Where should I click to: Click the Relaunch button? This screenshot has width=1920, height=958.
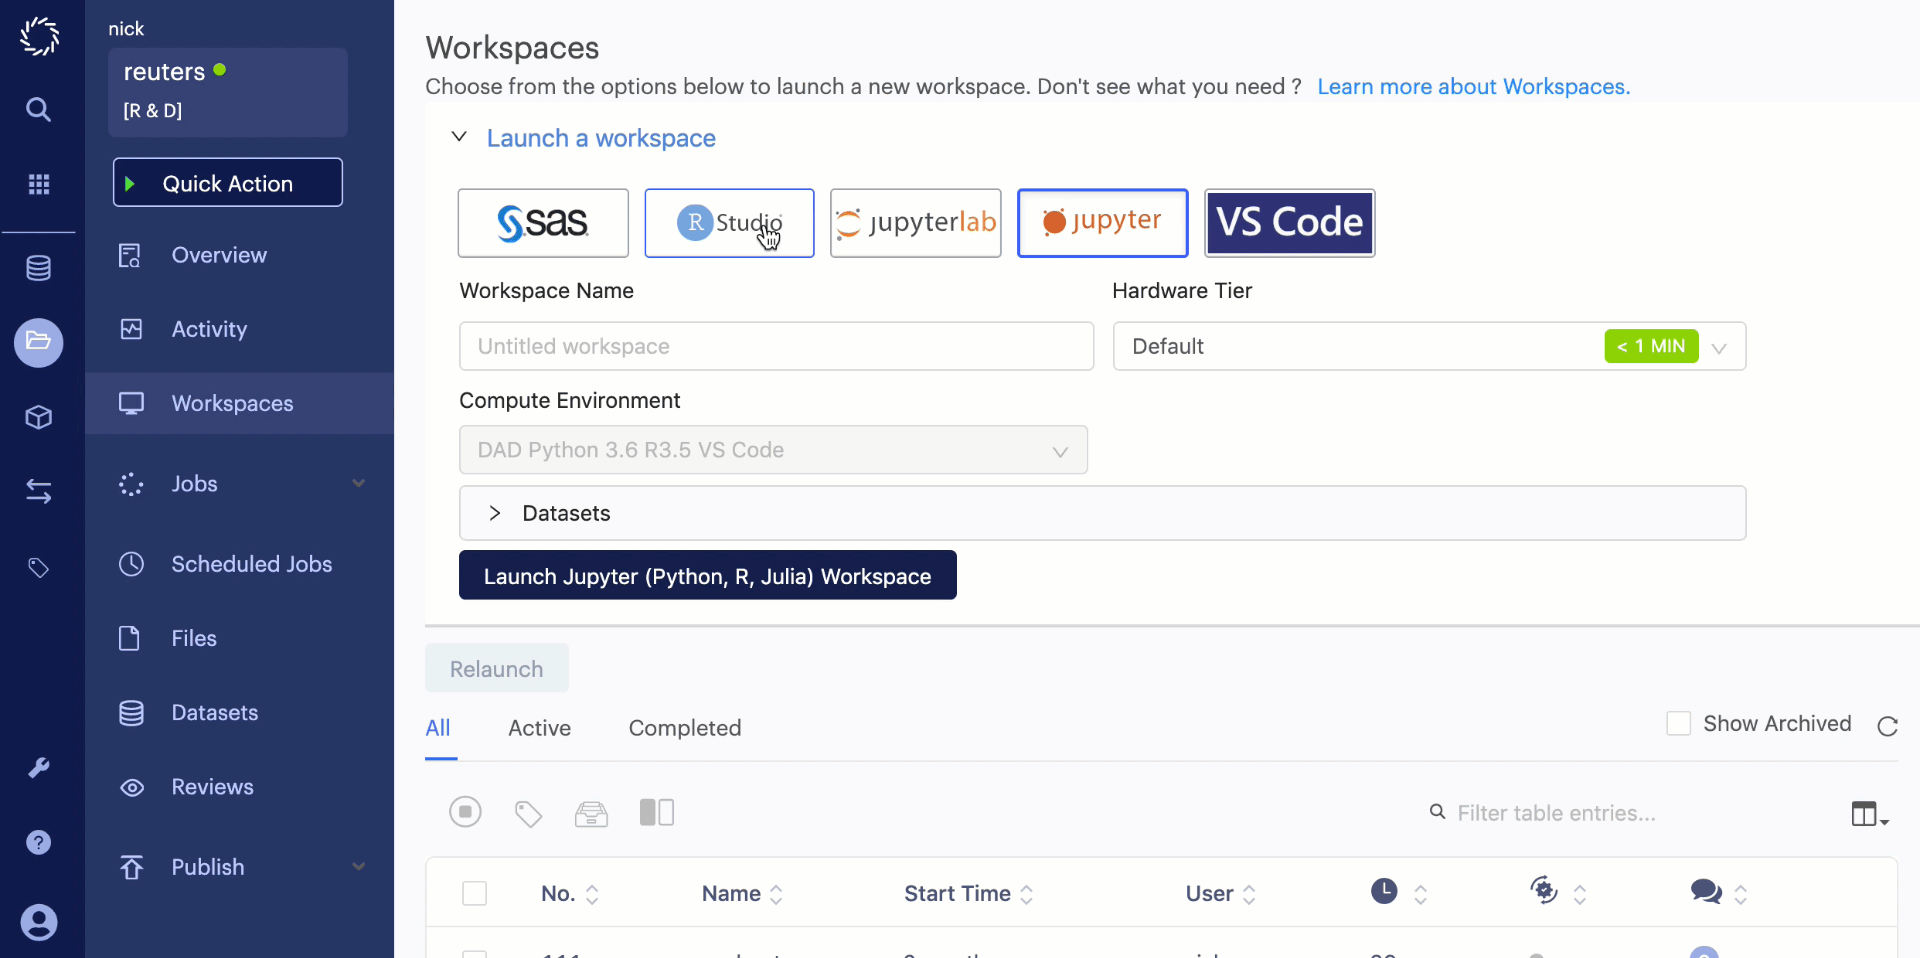pos(497,668)
